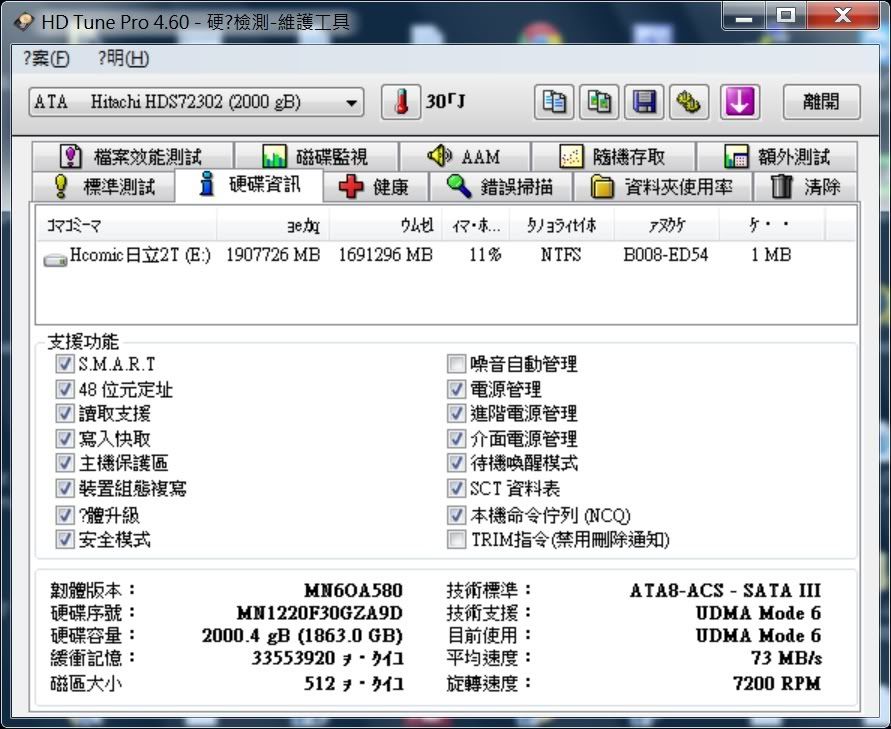Click the first partition list column header
This screenshot has height=729, width=891.
pos(127,226)
